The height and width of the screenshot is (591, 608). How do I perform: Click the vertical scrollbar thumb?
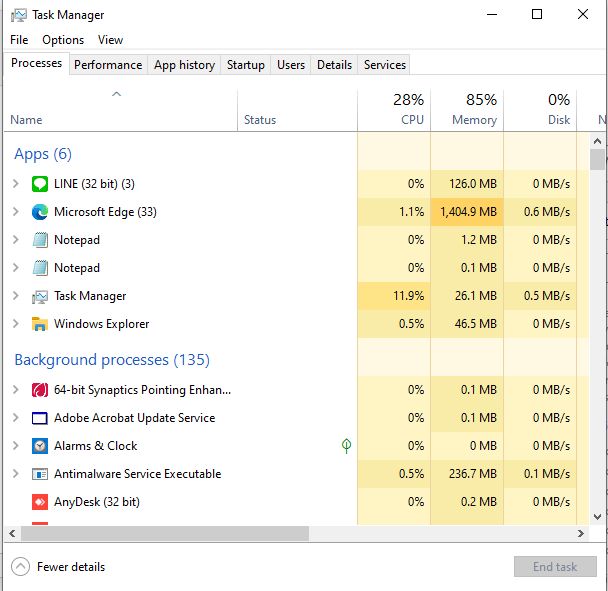click(x=597, y=159)
